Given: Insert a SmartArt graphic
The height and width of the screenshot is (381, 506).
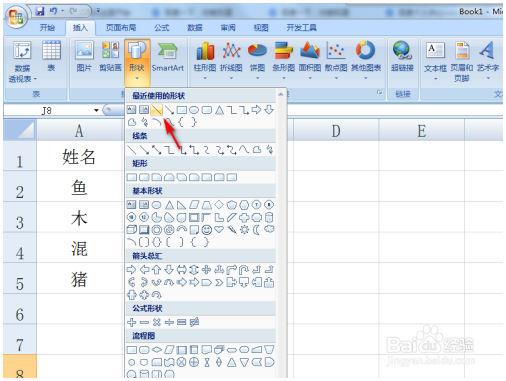Looking at the screenshot, I should (168, 57).
